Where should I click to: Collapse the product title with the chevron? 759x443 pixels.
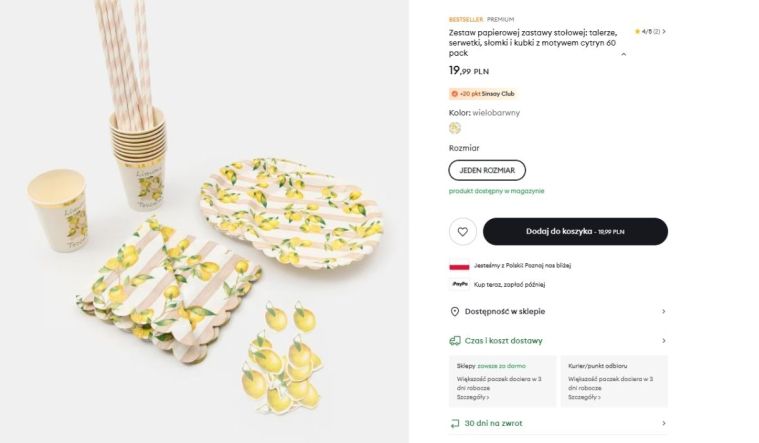(x=623, y=54)
